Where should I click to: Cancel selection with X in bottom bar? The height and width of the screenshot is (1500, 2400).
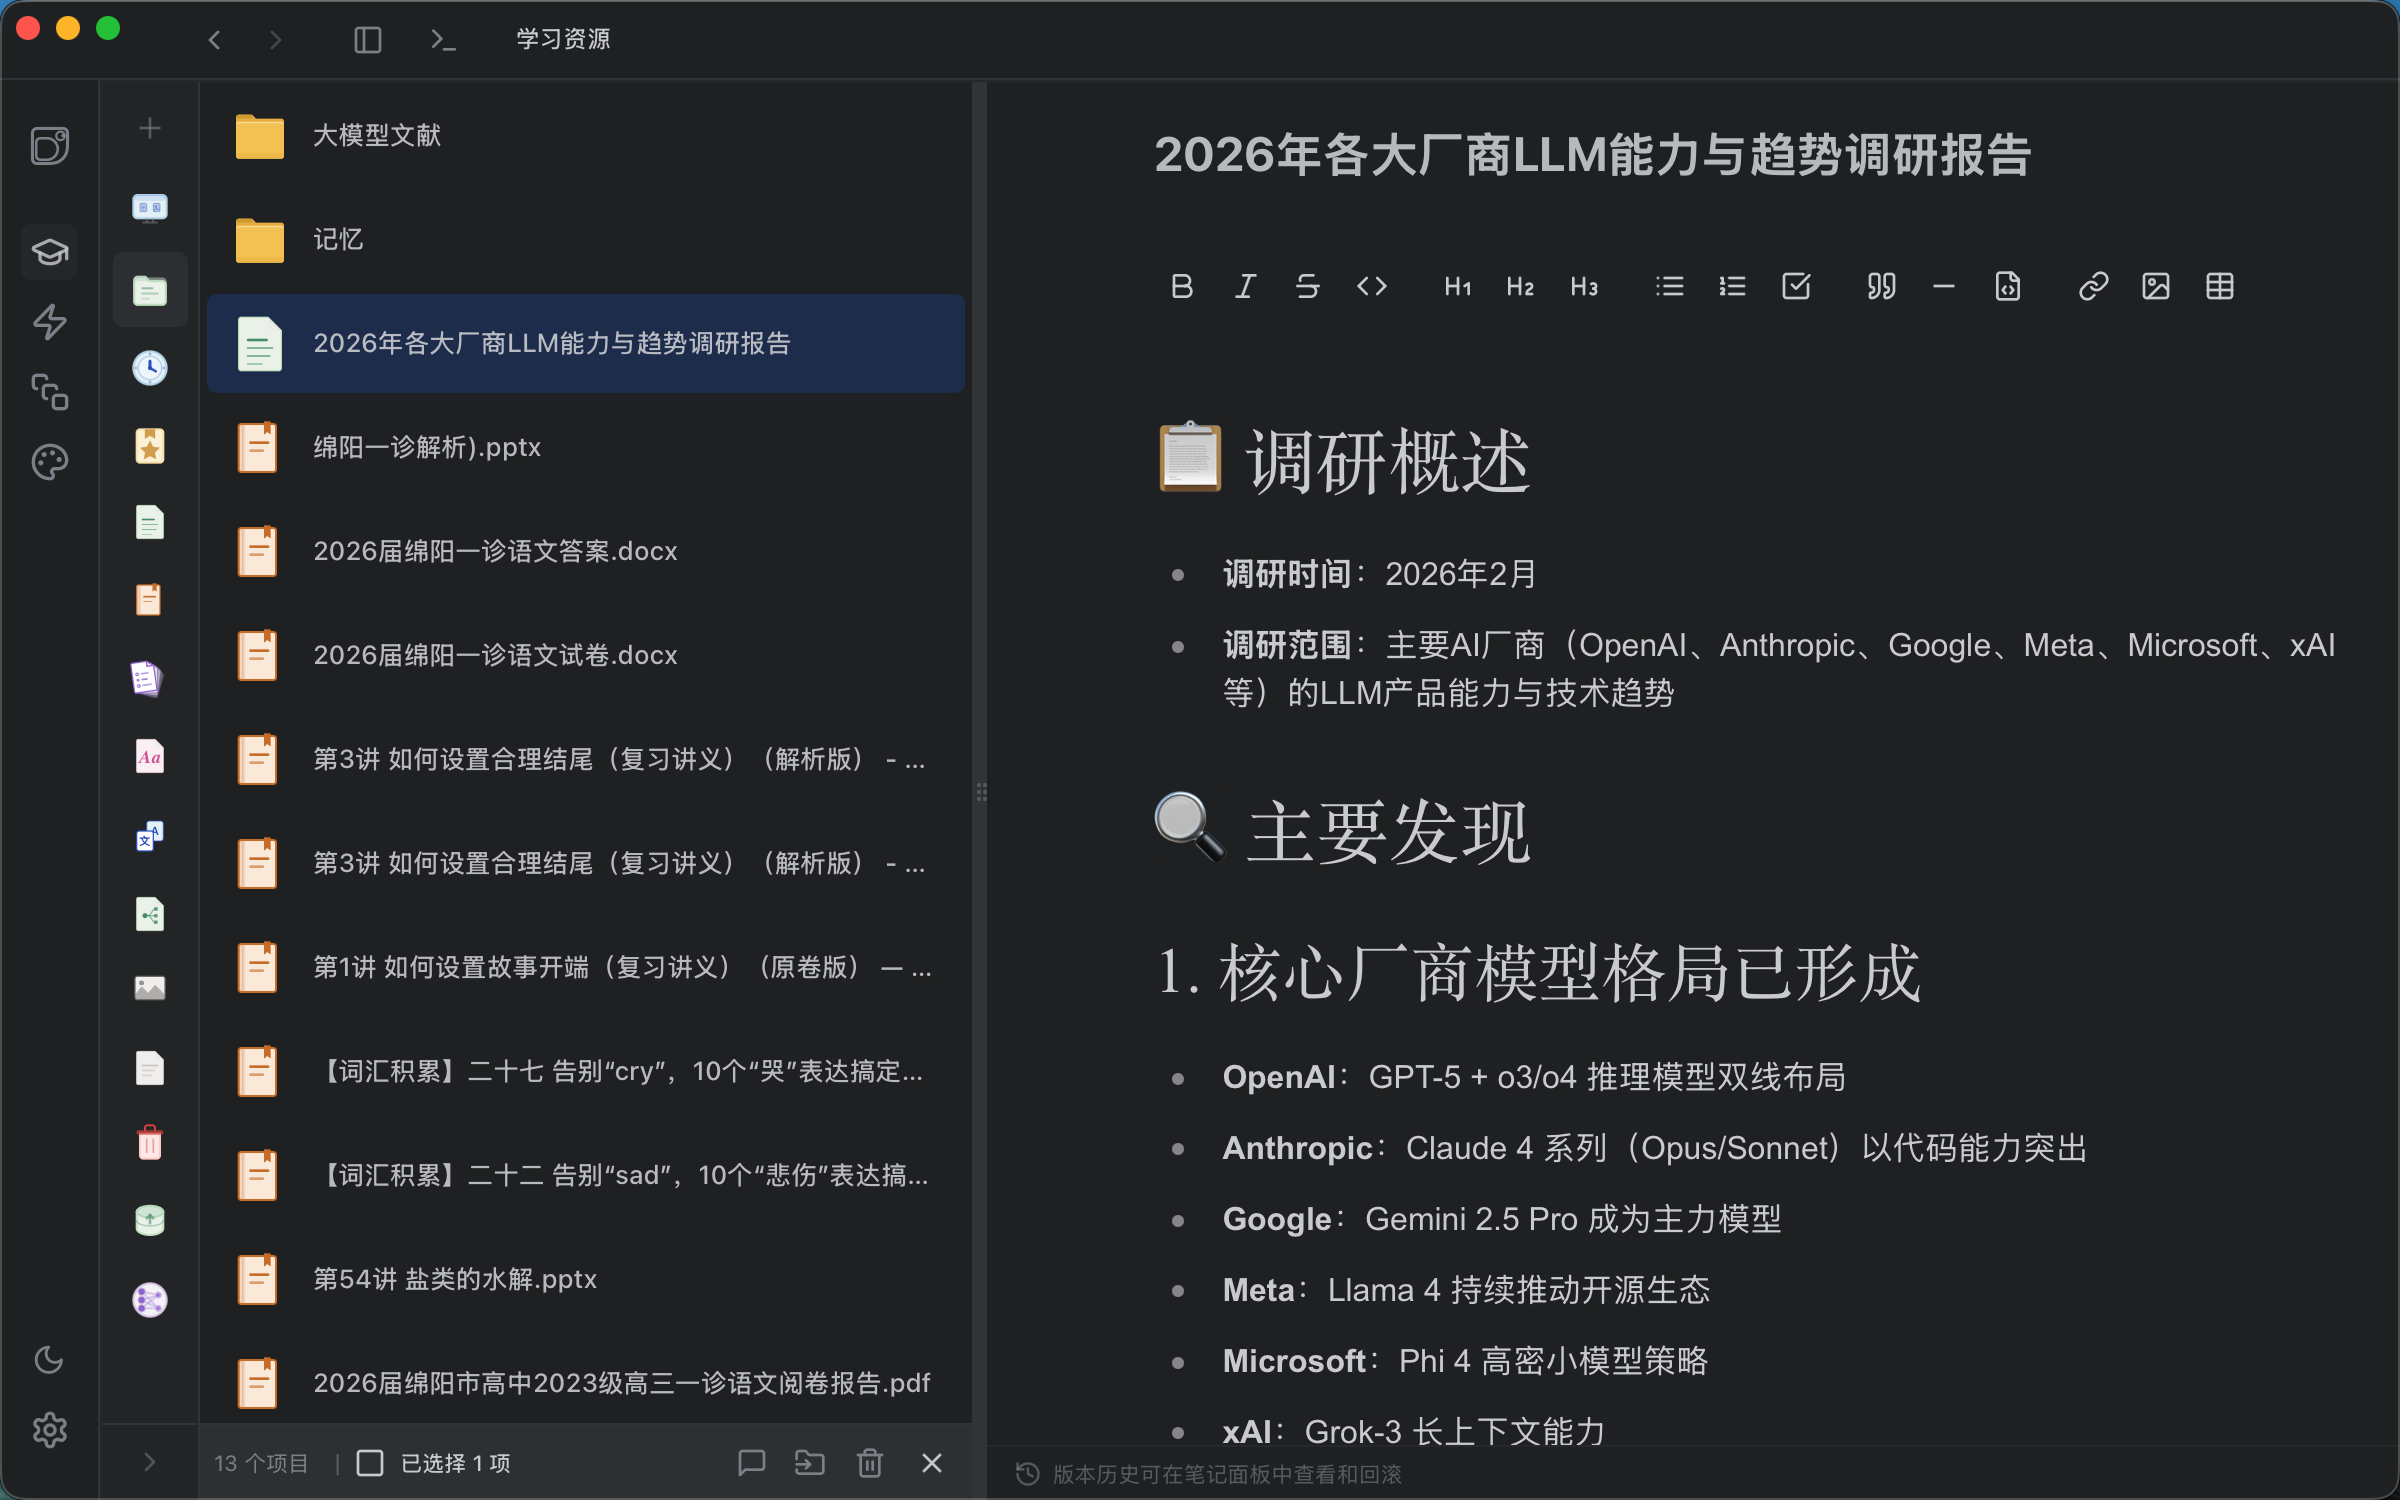tap(932, 1463)
